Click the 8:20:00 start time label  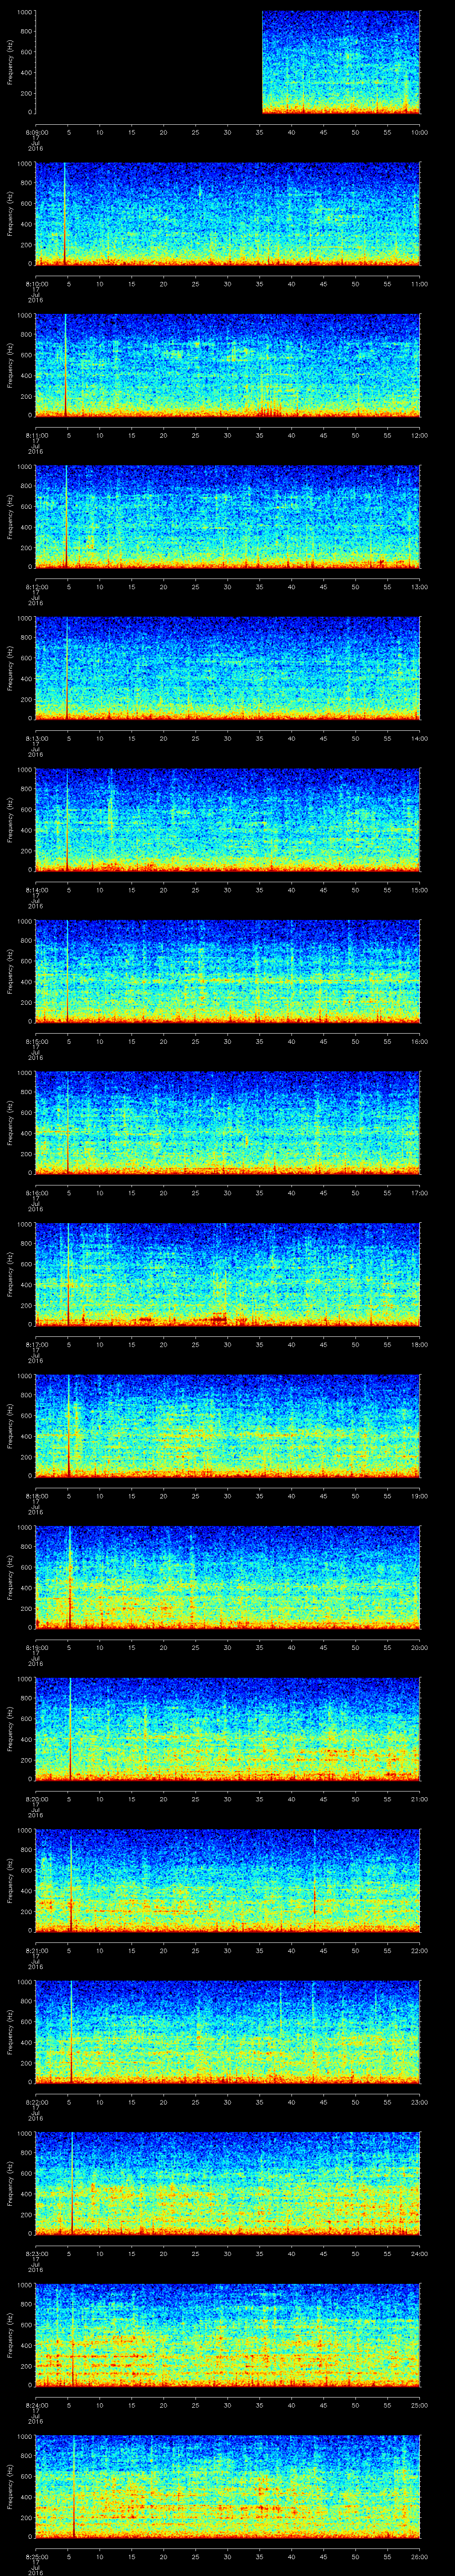click(x=36, y=1799)
